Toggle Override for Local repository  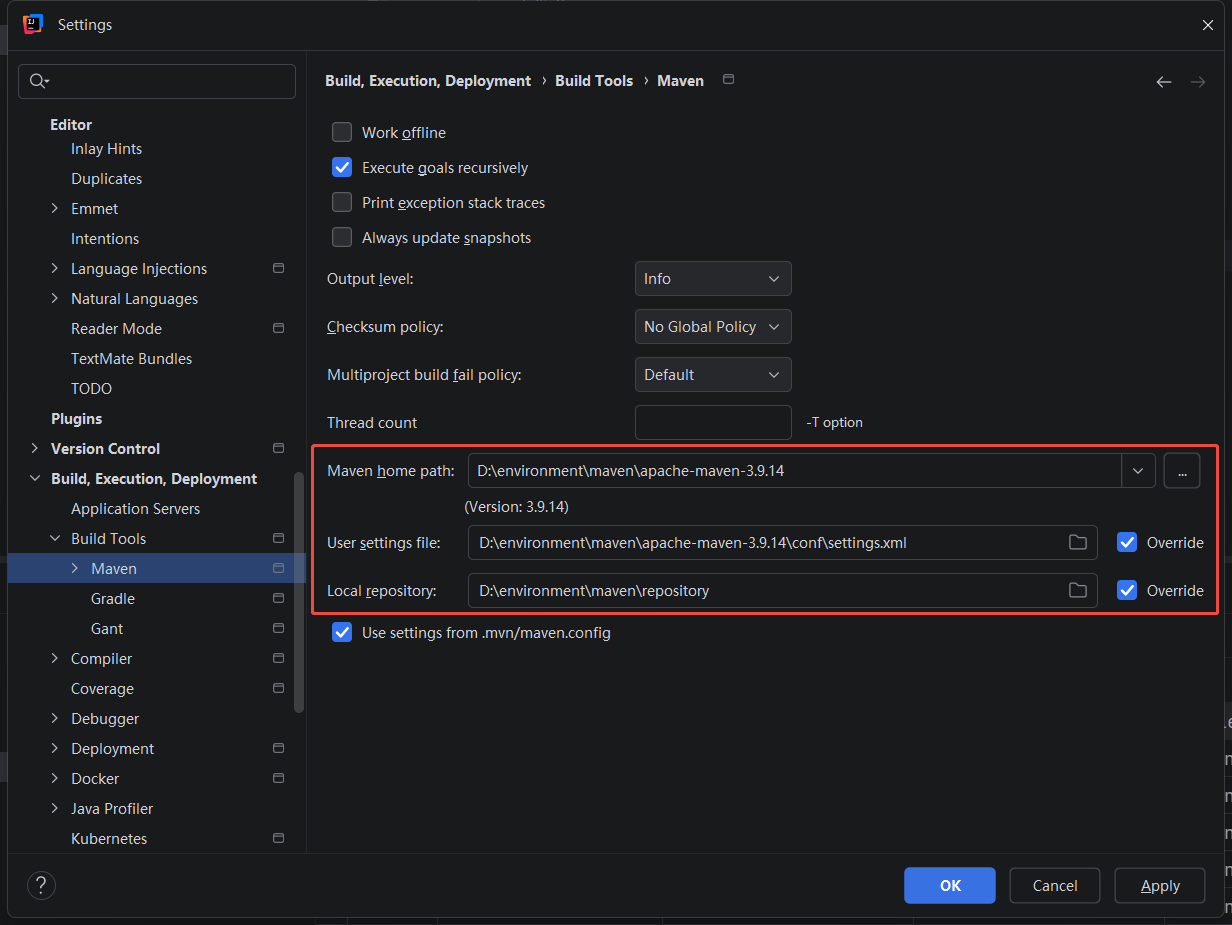click(1127, 590)
